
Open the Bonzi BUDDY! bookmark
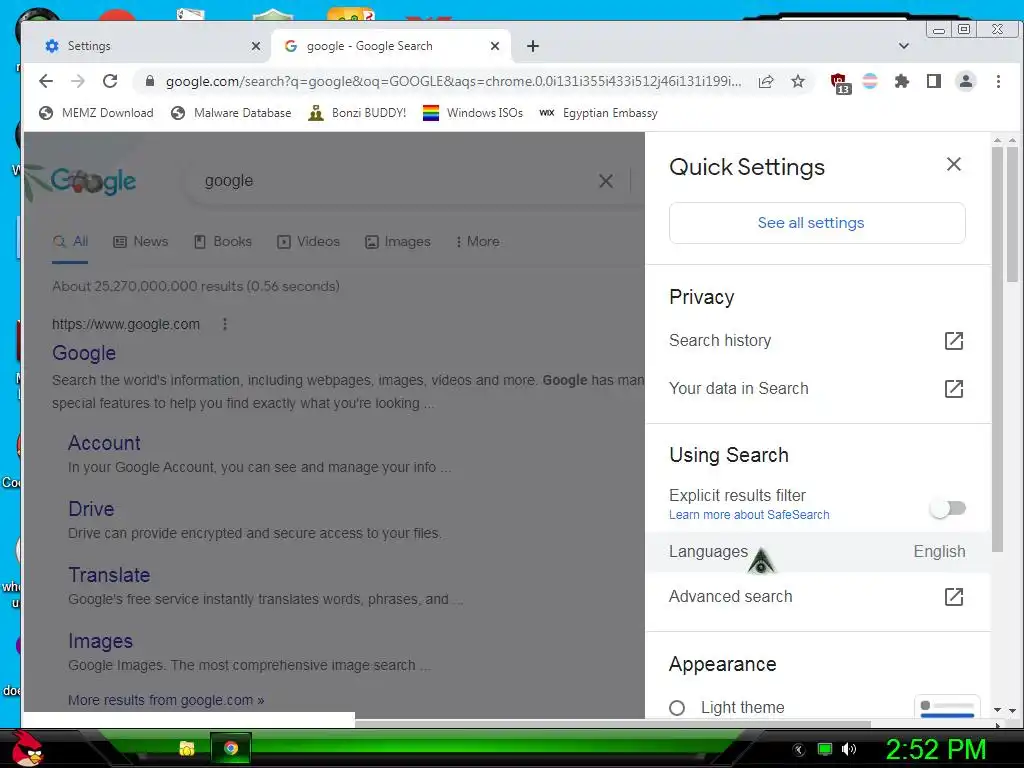coord(357,113)
